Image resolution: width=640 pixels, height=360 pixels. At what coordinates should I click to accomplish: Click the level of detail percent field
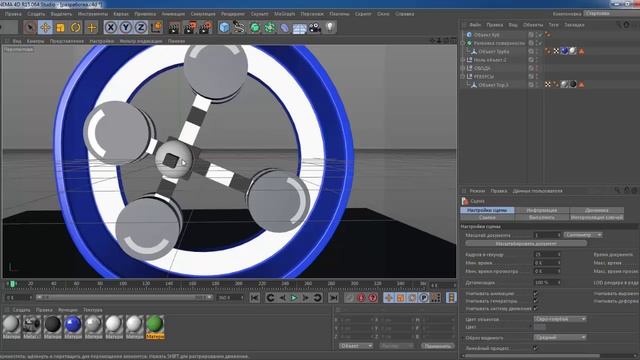coord(547,282)
